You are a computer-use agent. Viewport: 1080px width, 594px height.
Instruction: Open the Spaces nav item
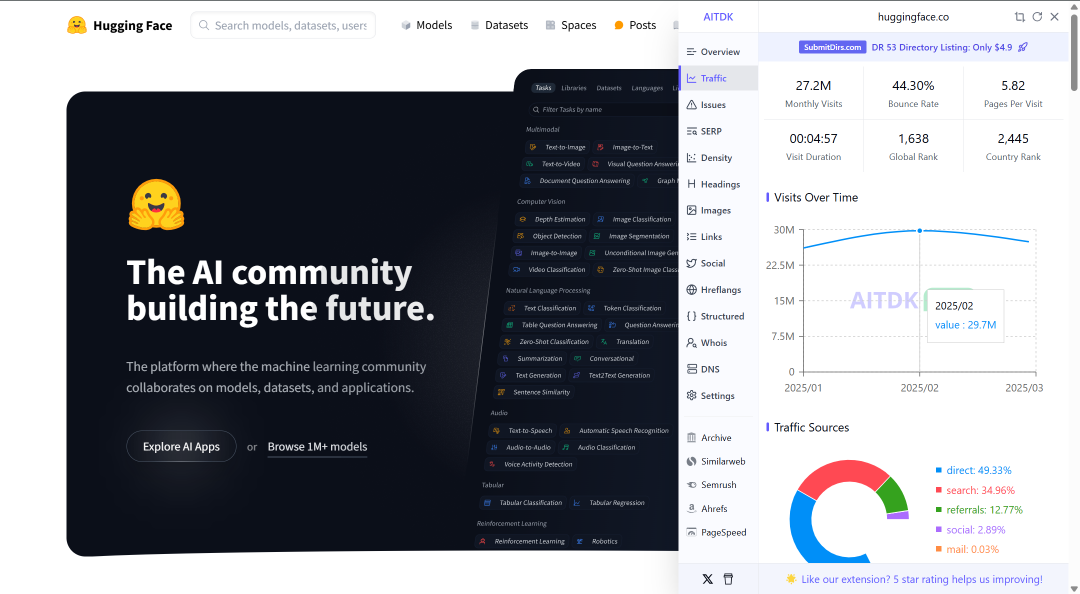tap(570, 25)
